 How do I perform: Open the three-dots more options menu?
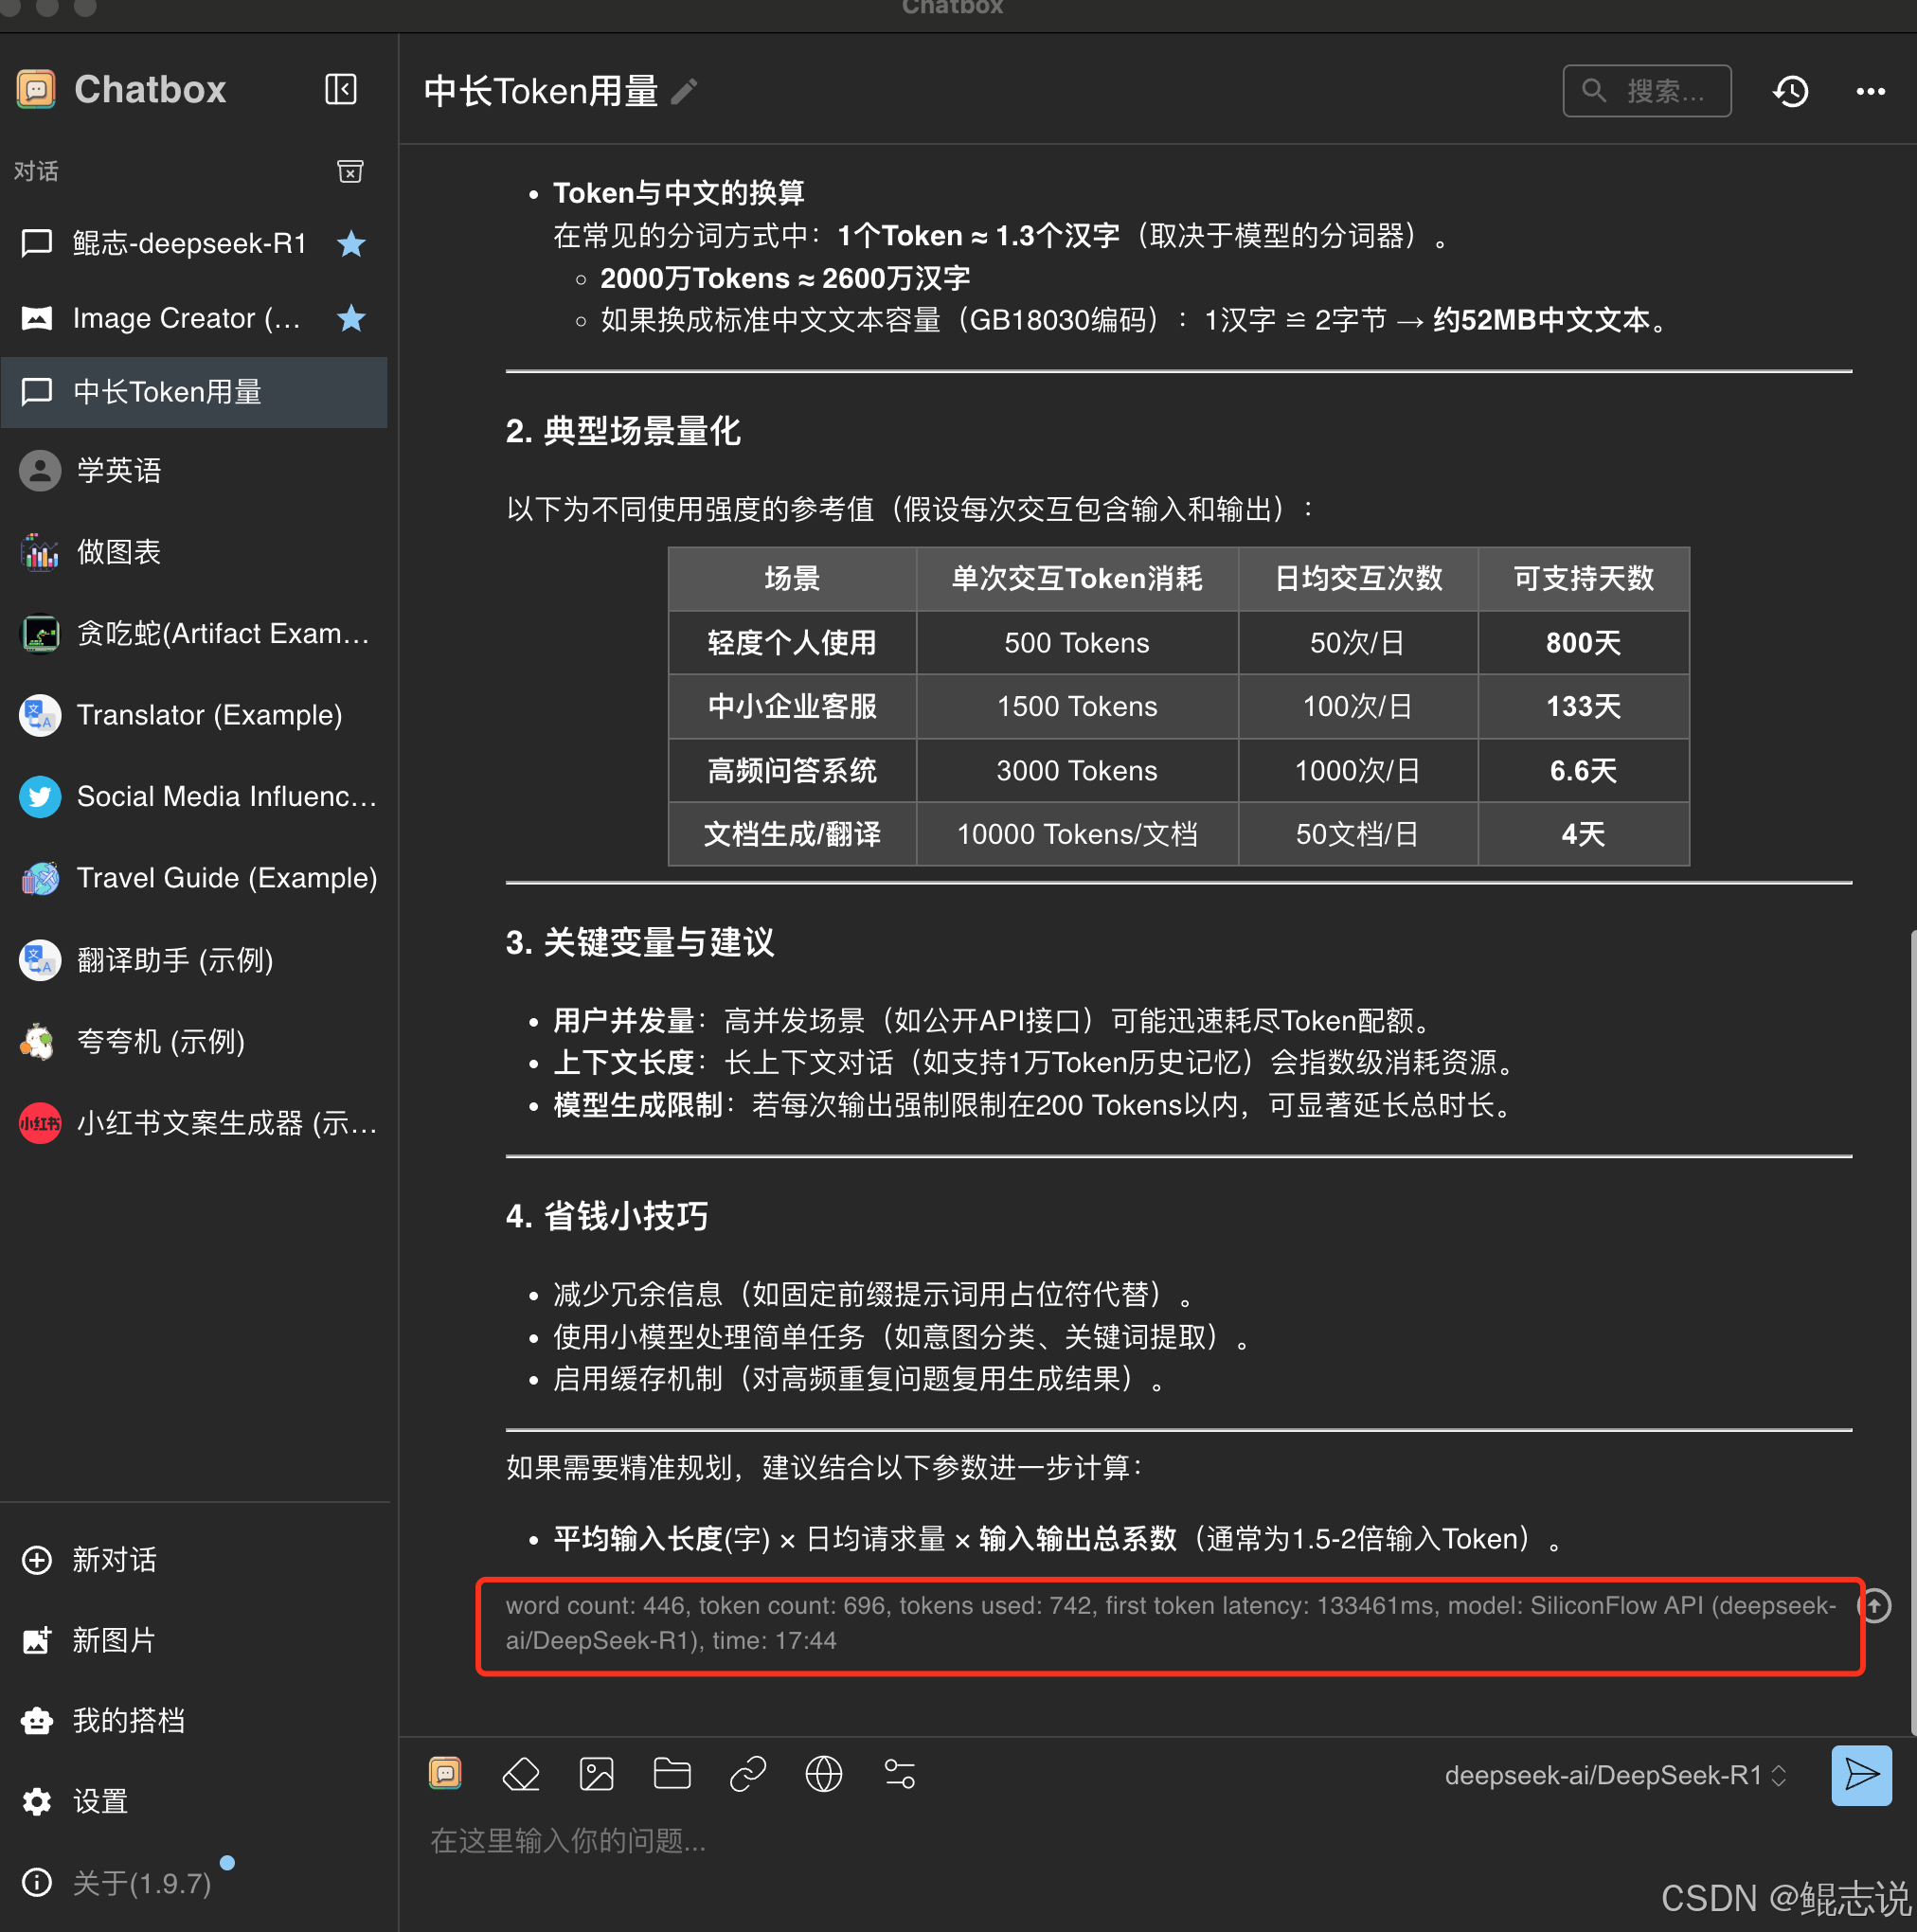1870,92
